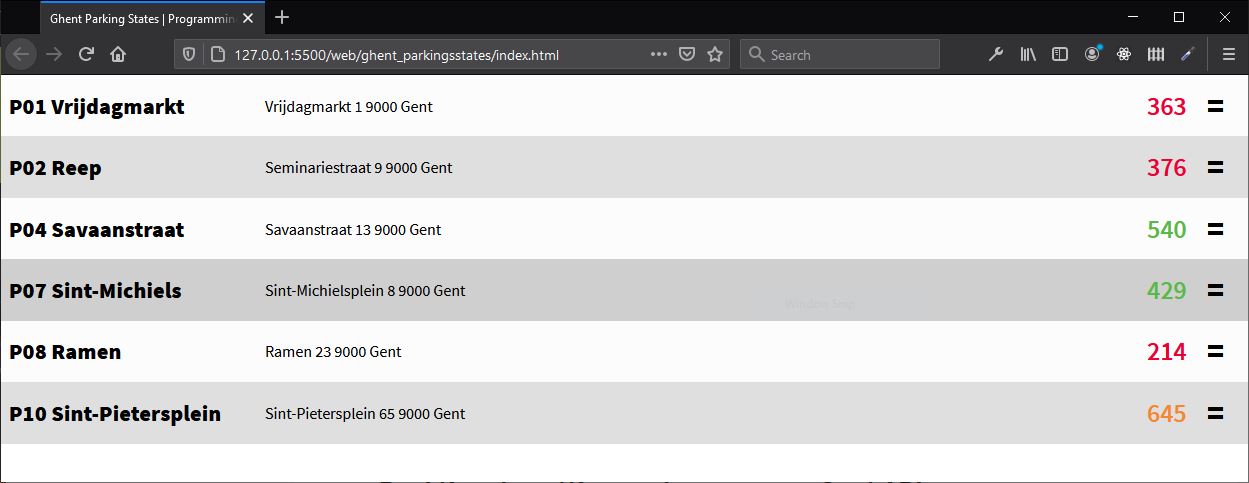Open the Firefox hamburger menu
Screen dimensions: 1249x483
click(1229, 55)
